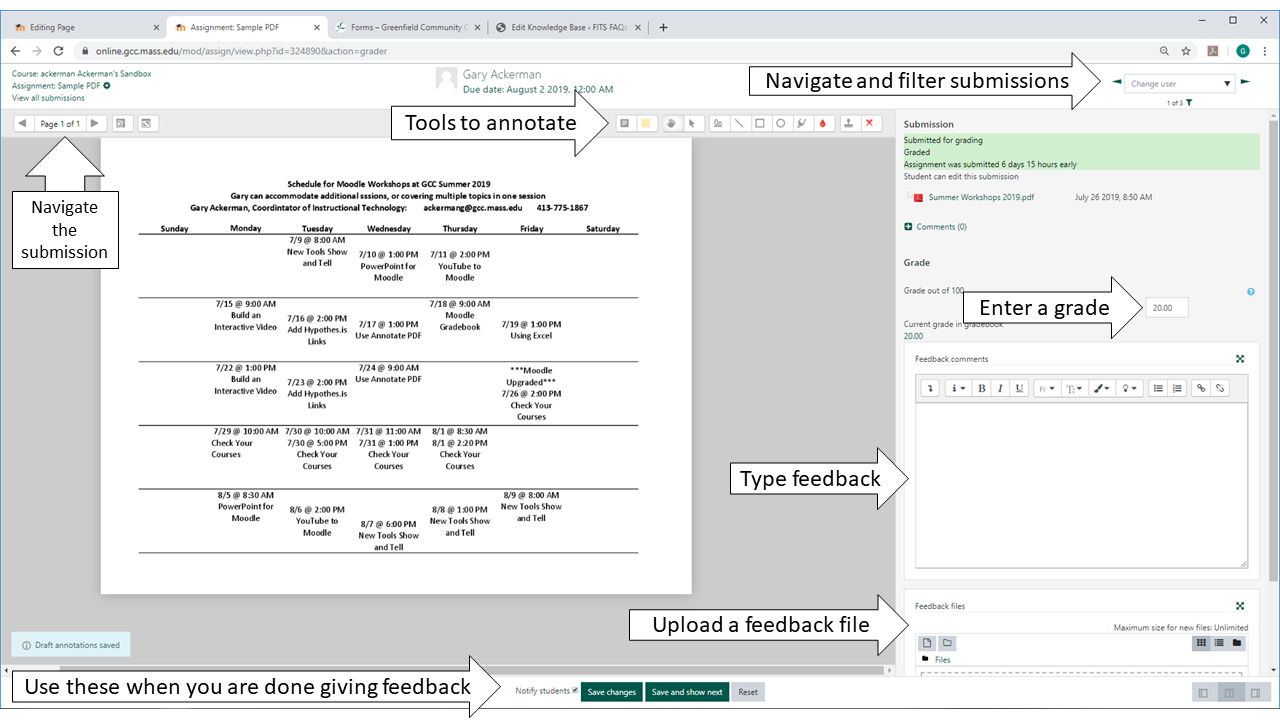This screenshot has width=1280, height=720.
Task: Select the stamp annotation tool
Action: (848, 123)
